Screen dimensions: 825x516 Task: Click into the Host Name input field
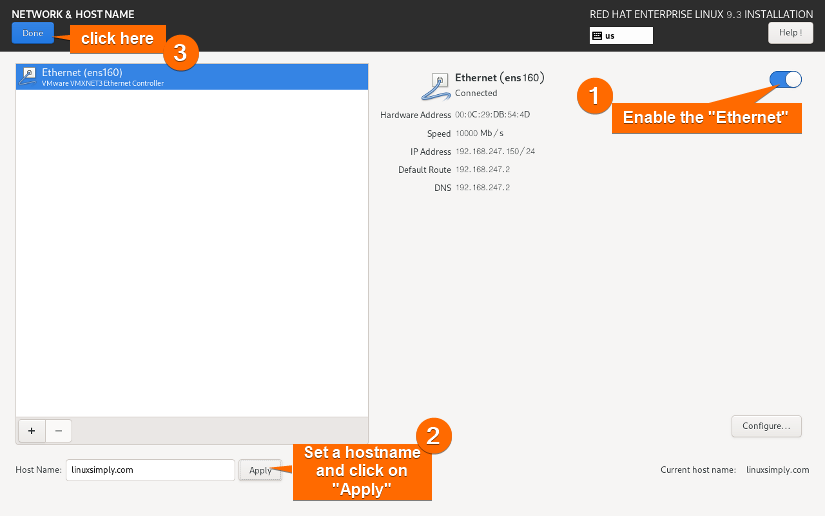150,470
